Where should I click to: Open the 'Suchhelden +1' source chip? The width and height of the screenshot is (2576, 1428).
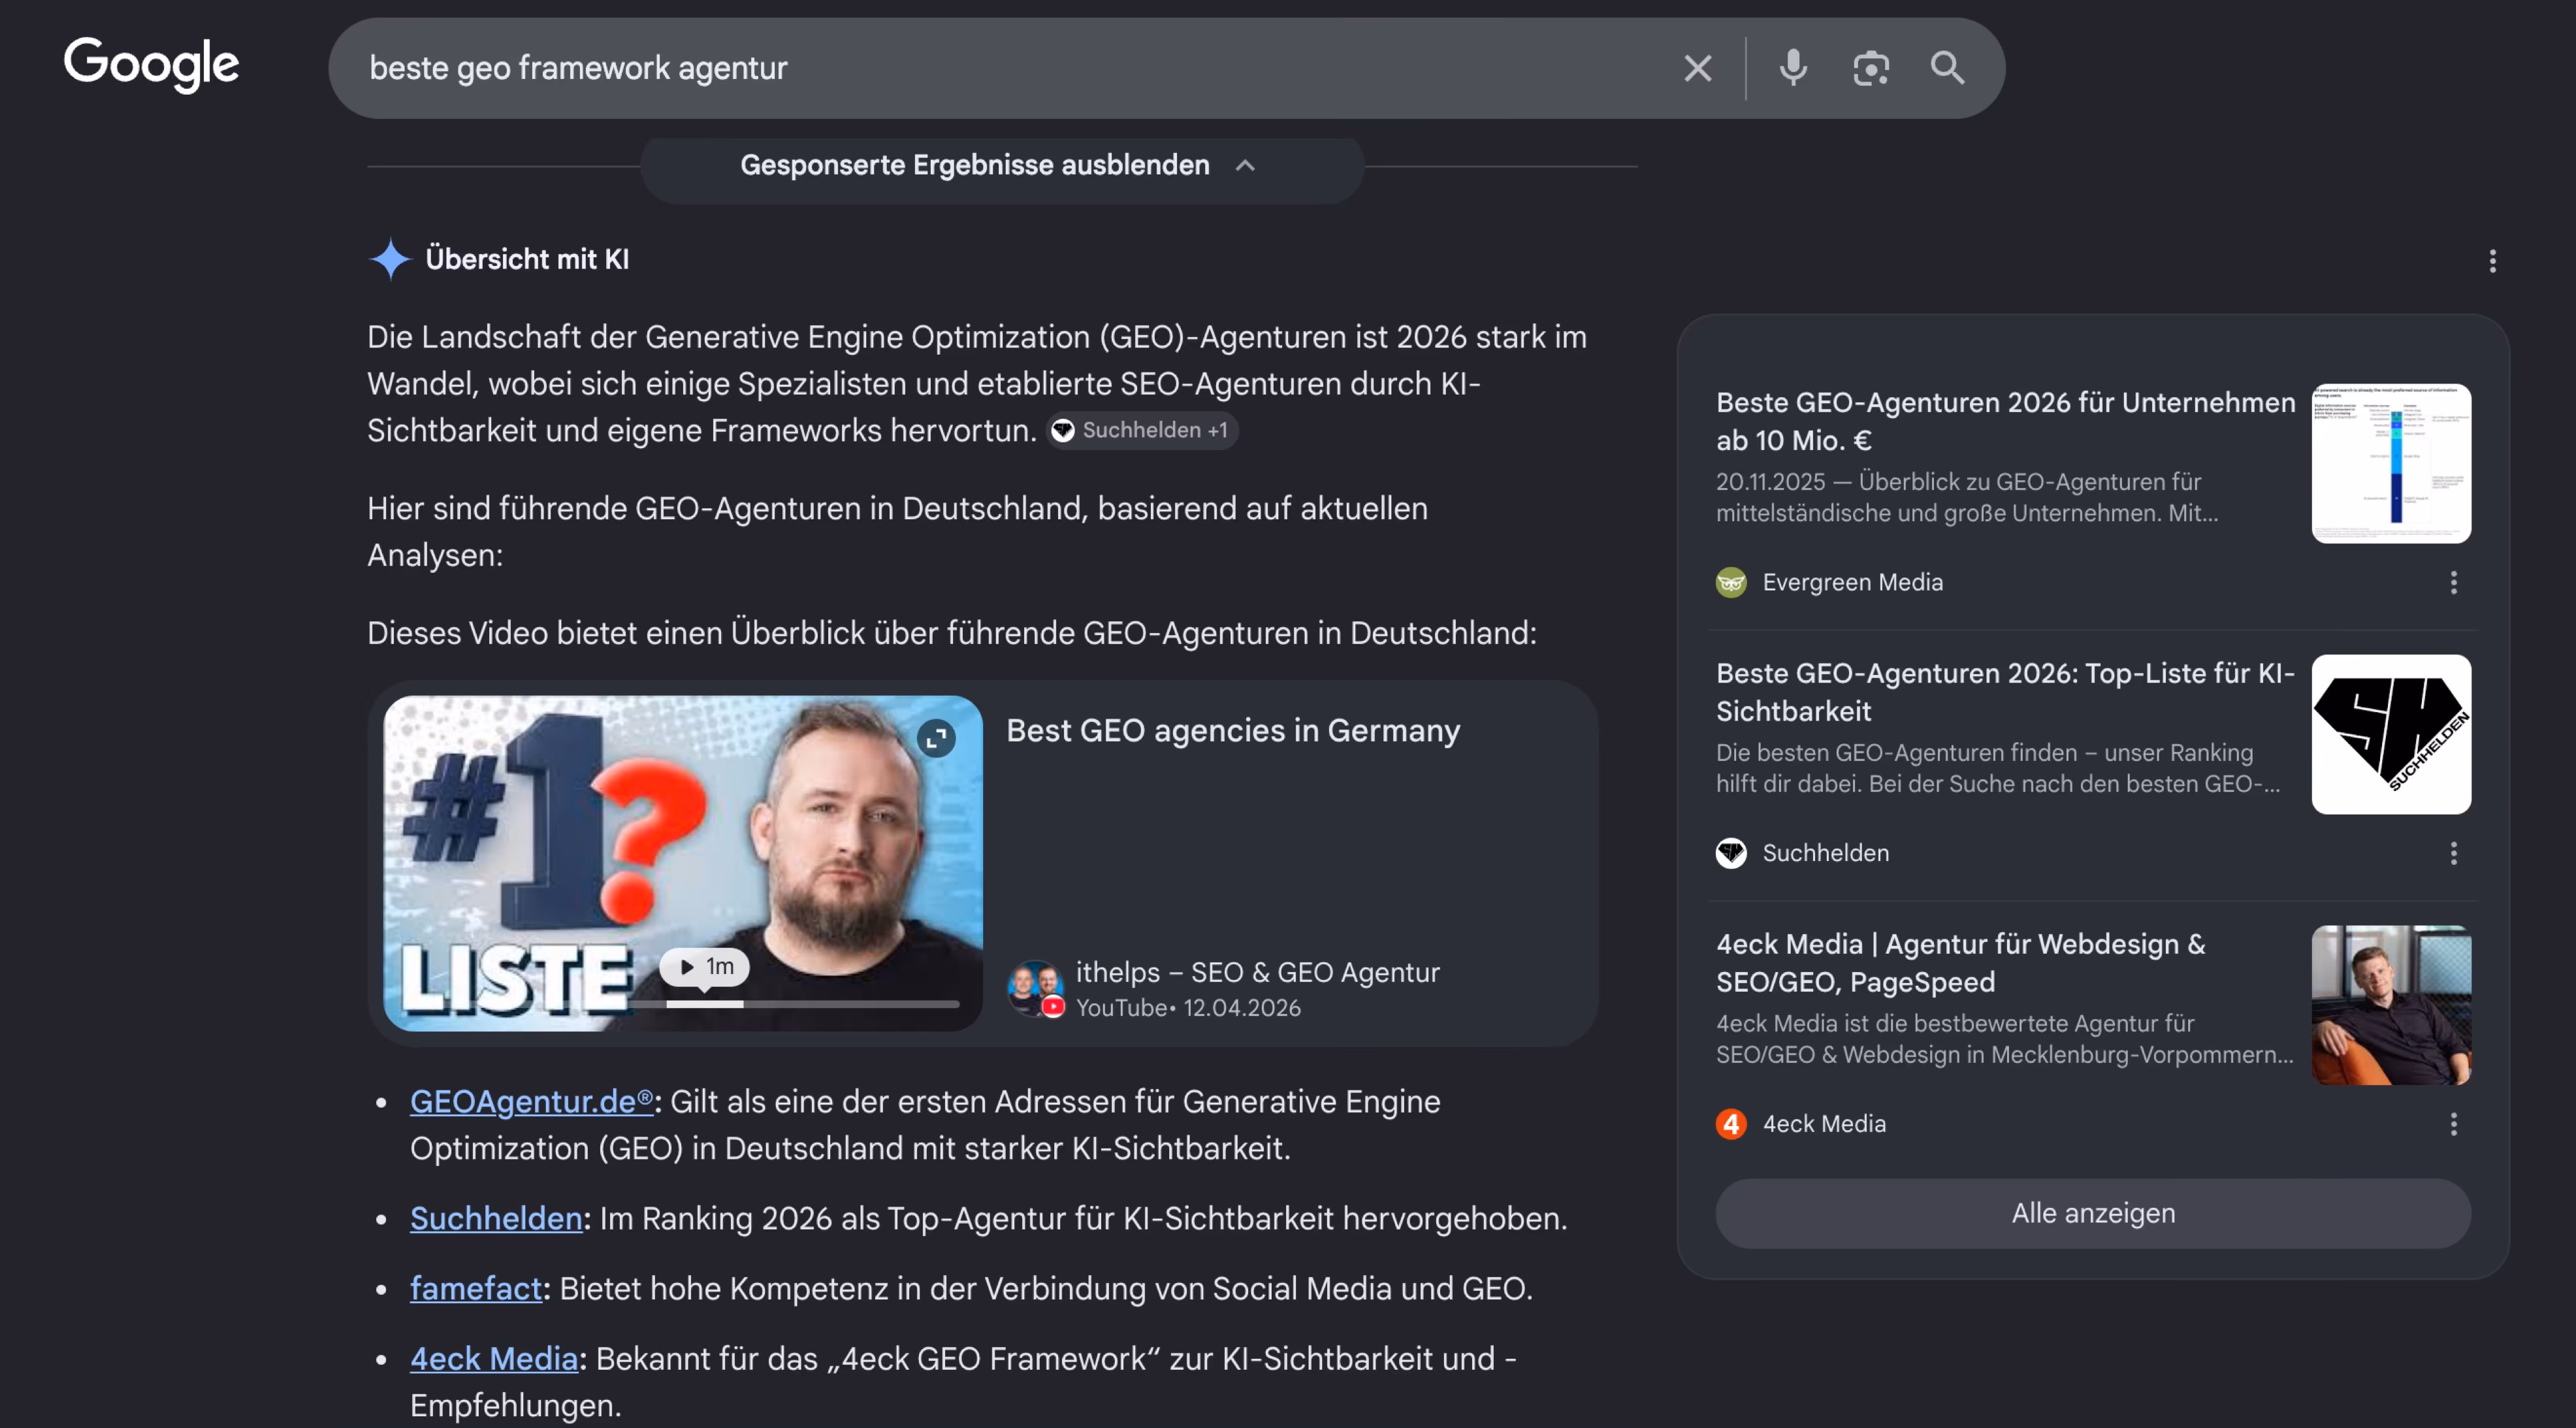(1142, 430)
